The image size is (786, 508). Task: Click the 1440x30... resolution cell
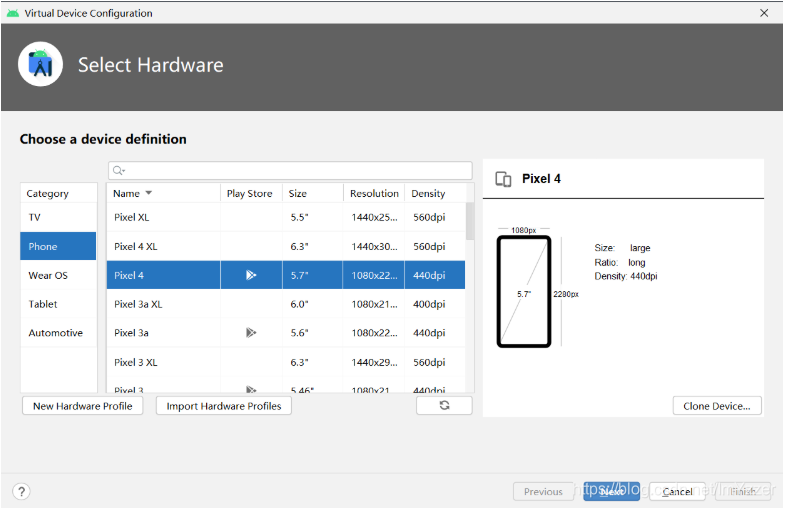point(374,246)
